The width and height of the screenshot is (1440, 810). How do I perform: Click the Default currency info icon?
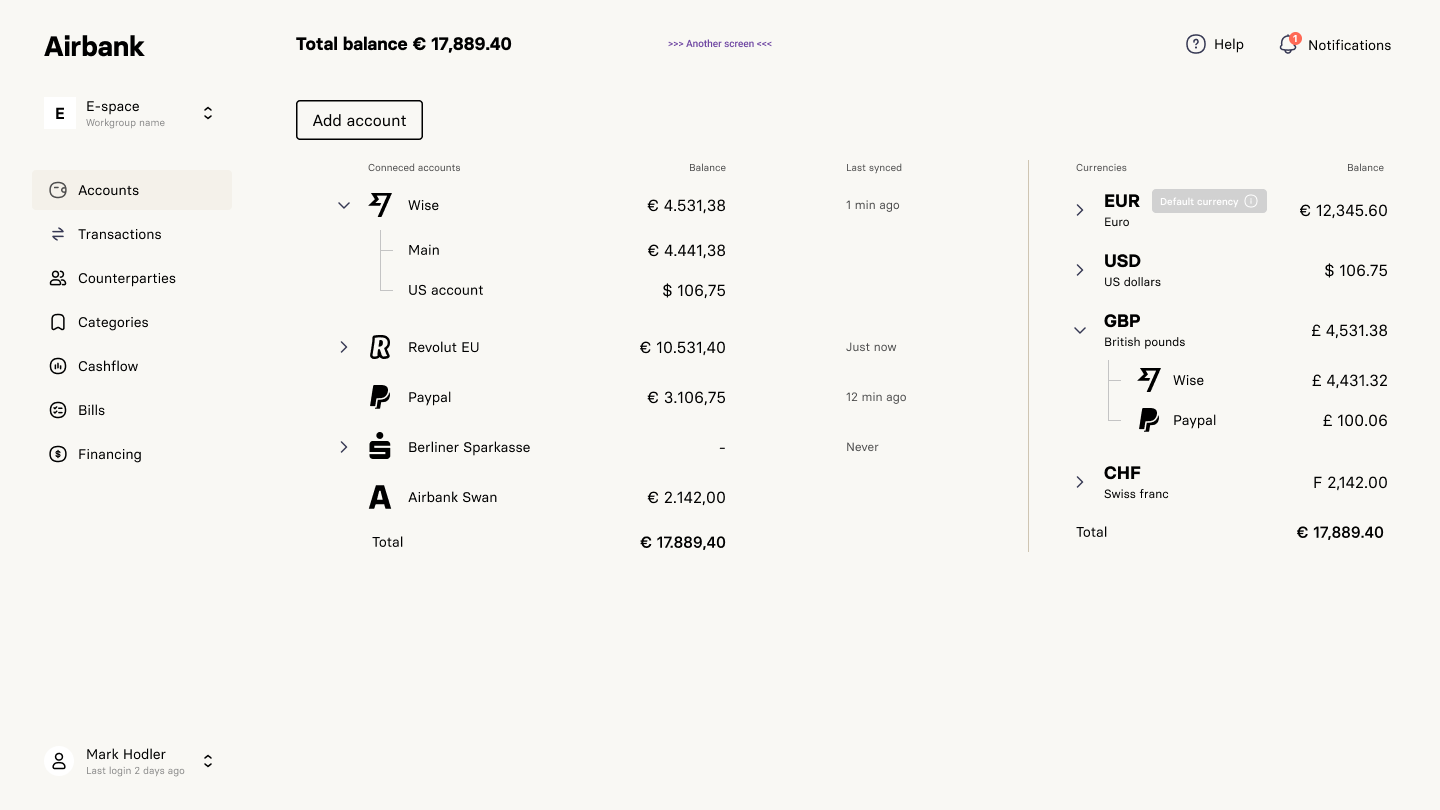[1251, 201]
